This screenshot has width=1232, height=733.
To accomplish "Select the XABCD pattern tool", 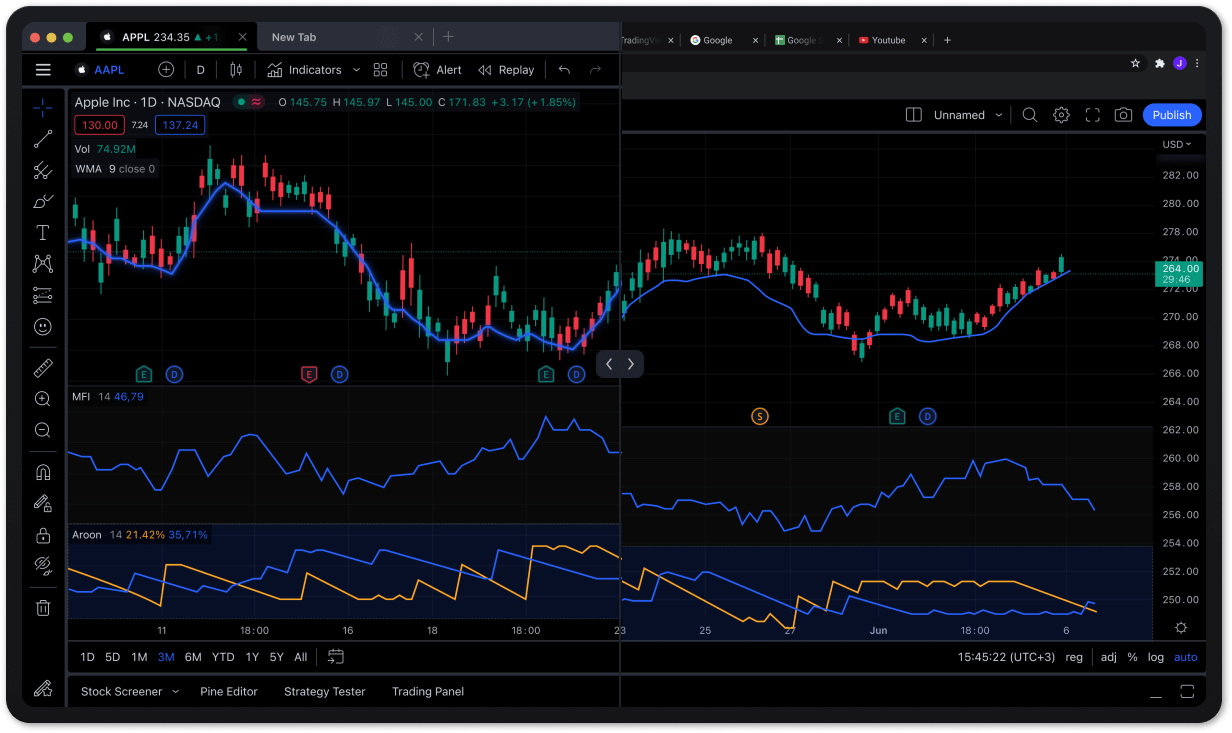I will tap(42, 263).
